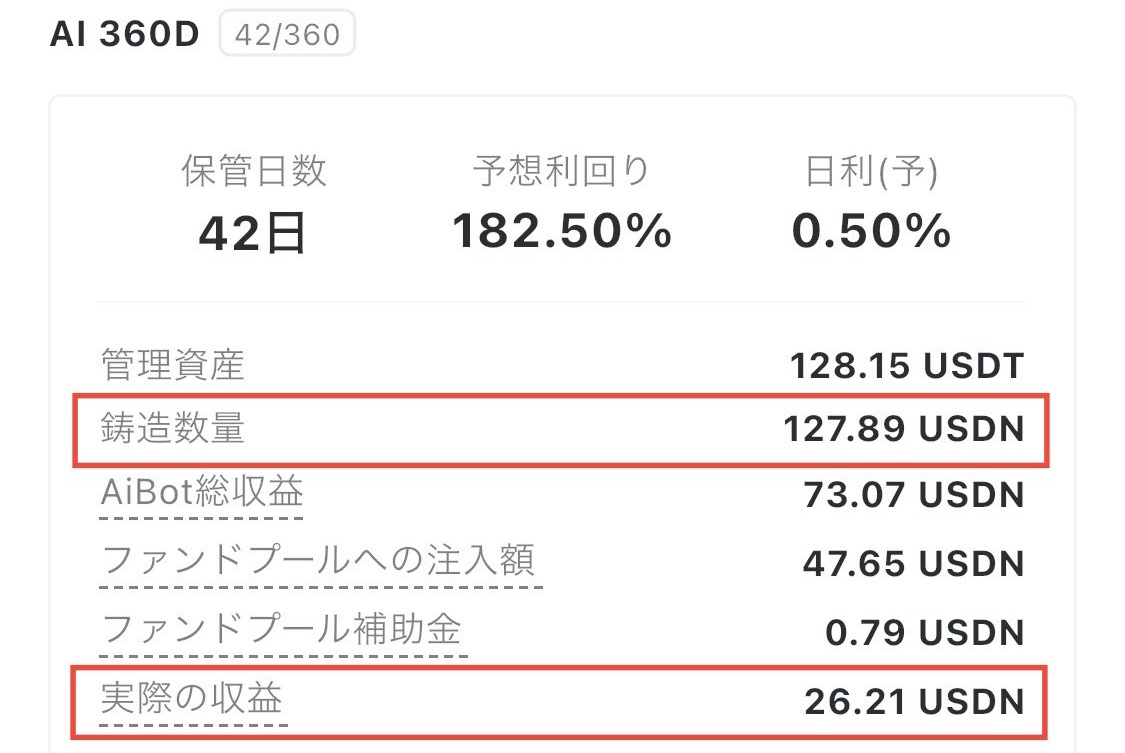Click the 42日 storage days value
The image size is (1125, 753).
tap(253, 233)
